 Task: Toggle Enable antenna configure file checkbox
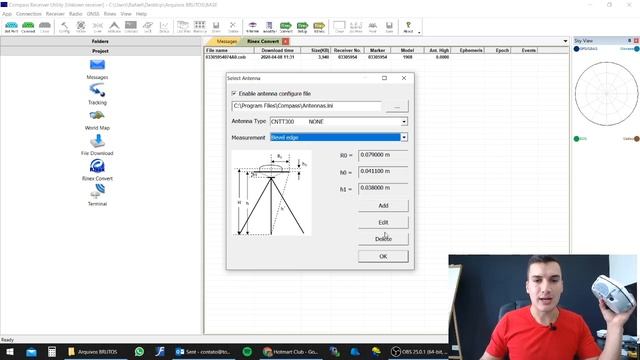(x=234, y=93)
